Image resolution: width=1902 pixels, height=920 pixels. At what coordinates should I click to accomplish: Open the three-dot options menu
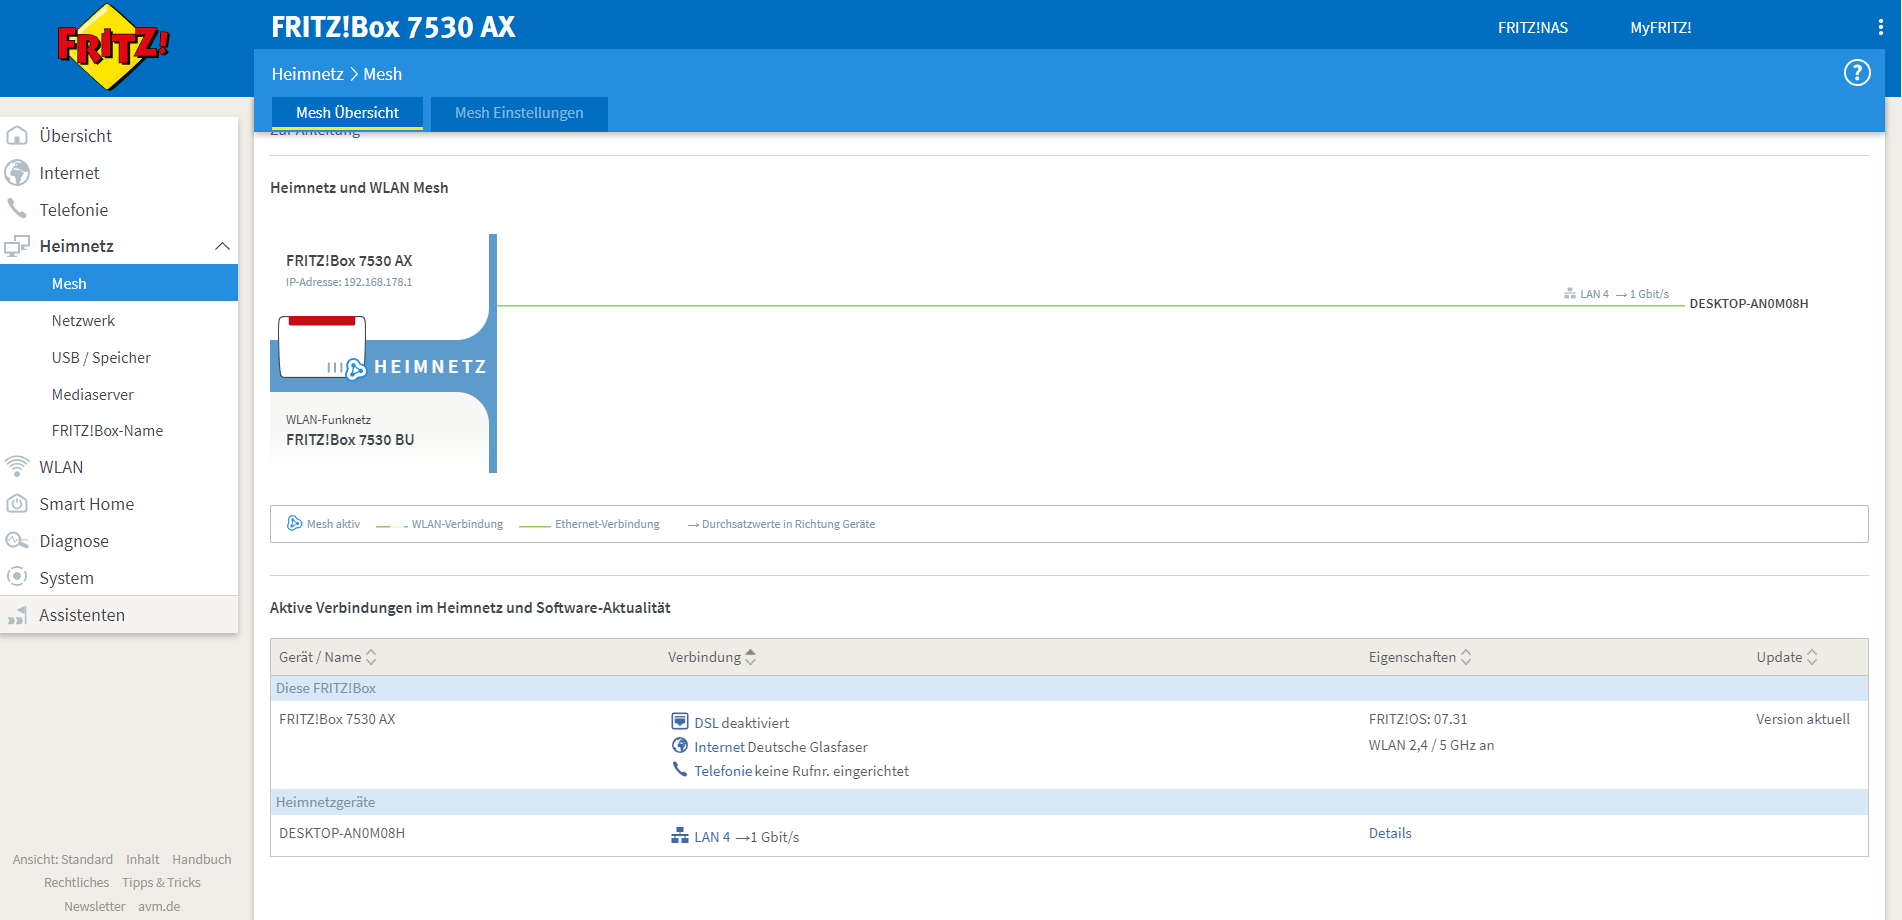(x=1881, y=28)
